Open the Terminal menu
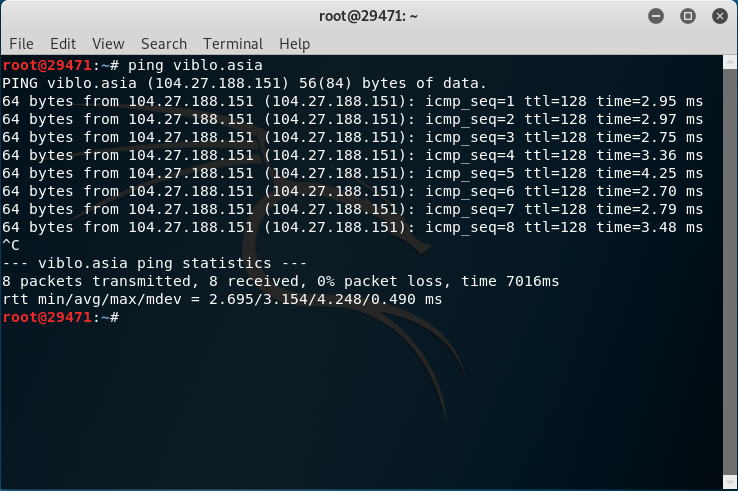The height and width of the screenshot is (491, 738). coord(233,44)
